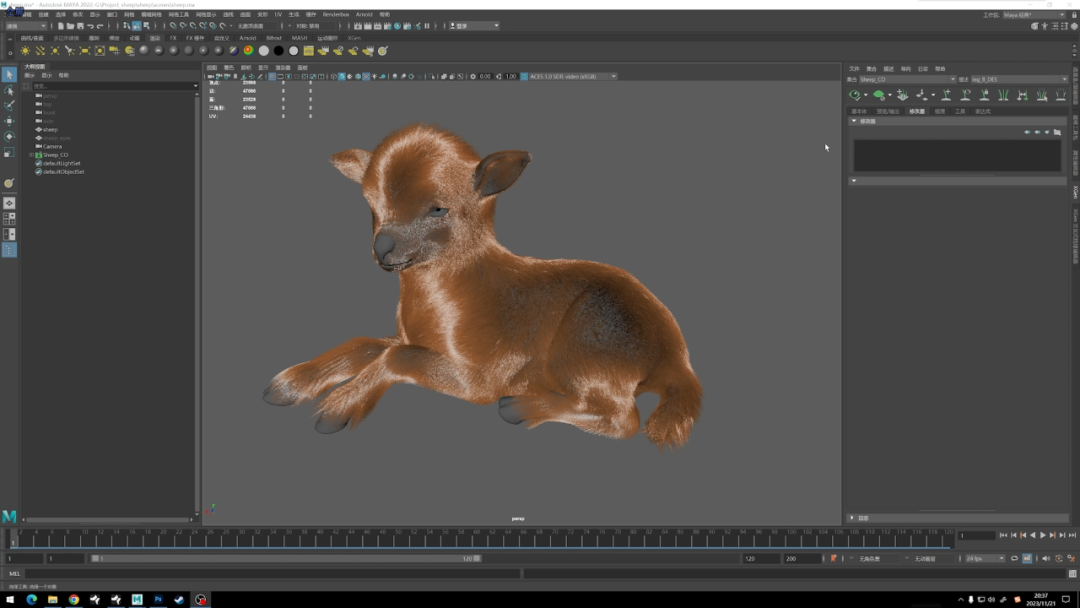Open the menu set dropdown at top left
This screenshot has width=1080, height=608.
[x=25, y=26]
